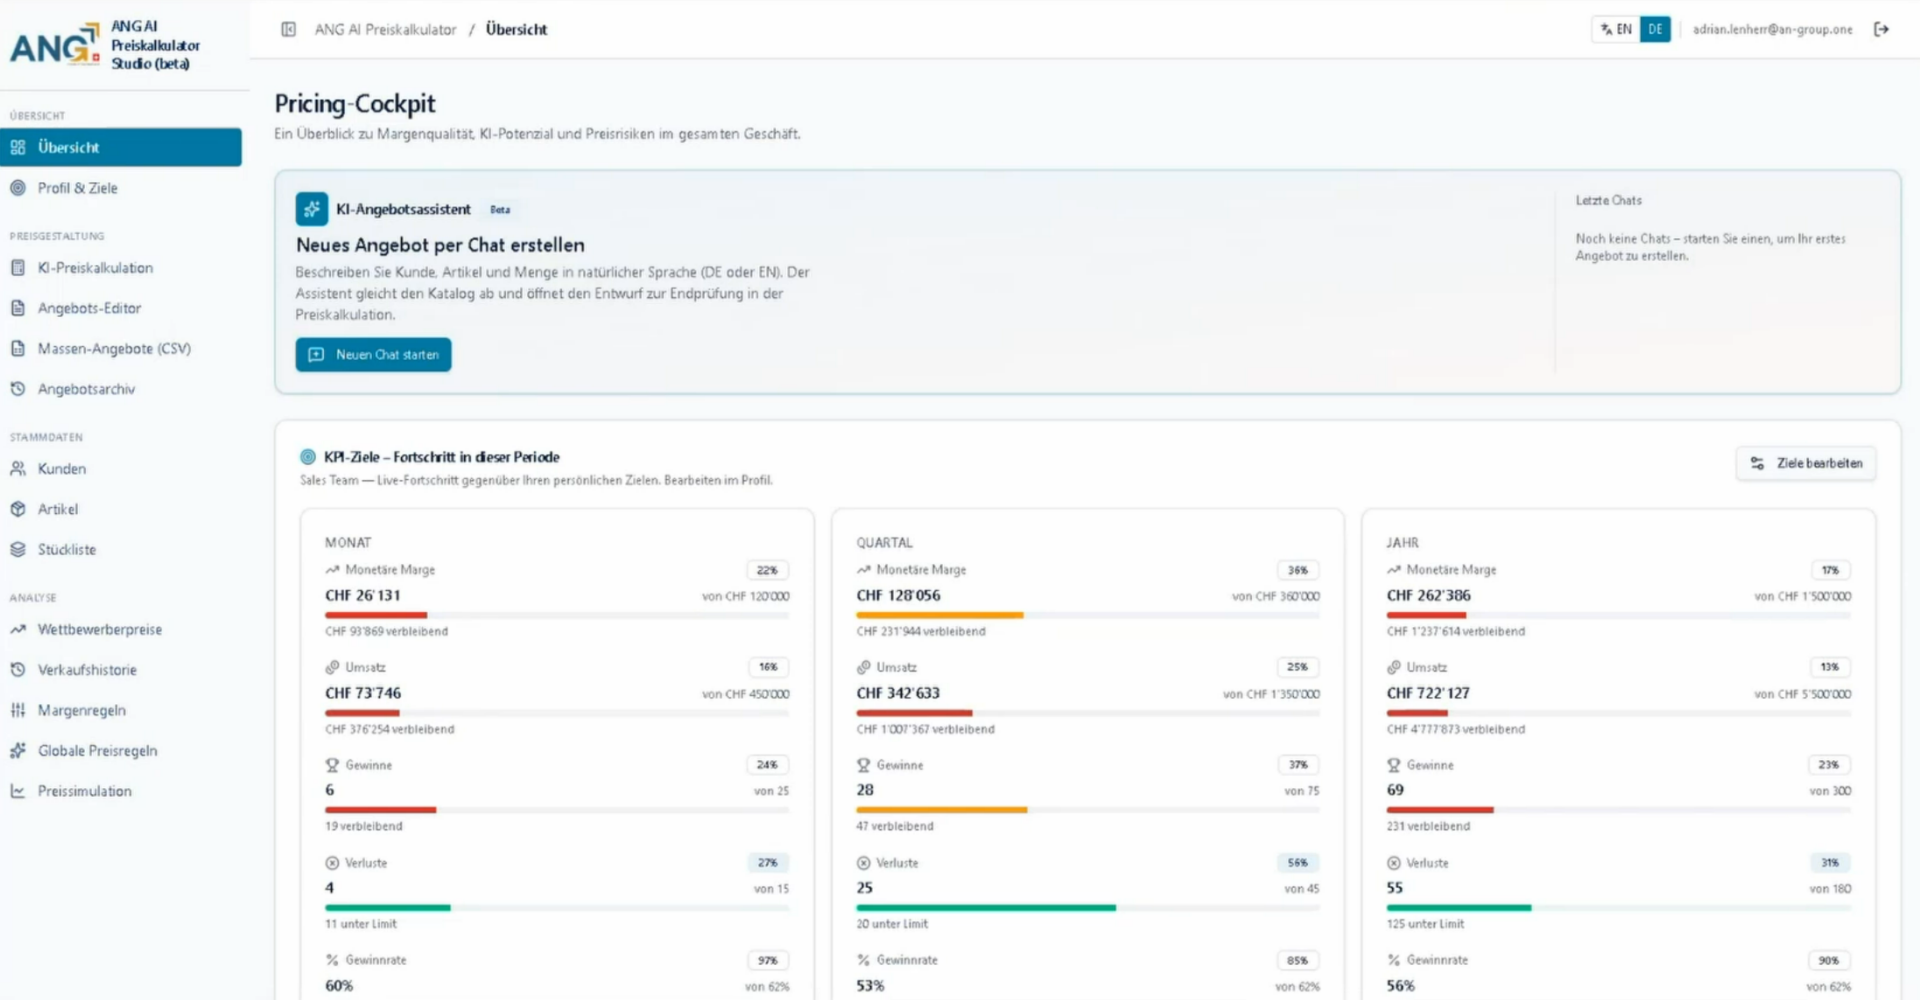Click the Quartal Verluste green progress bar

(x=1088, y=908)
